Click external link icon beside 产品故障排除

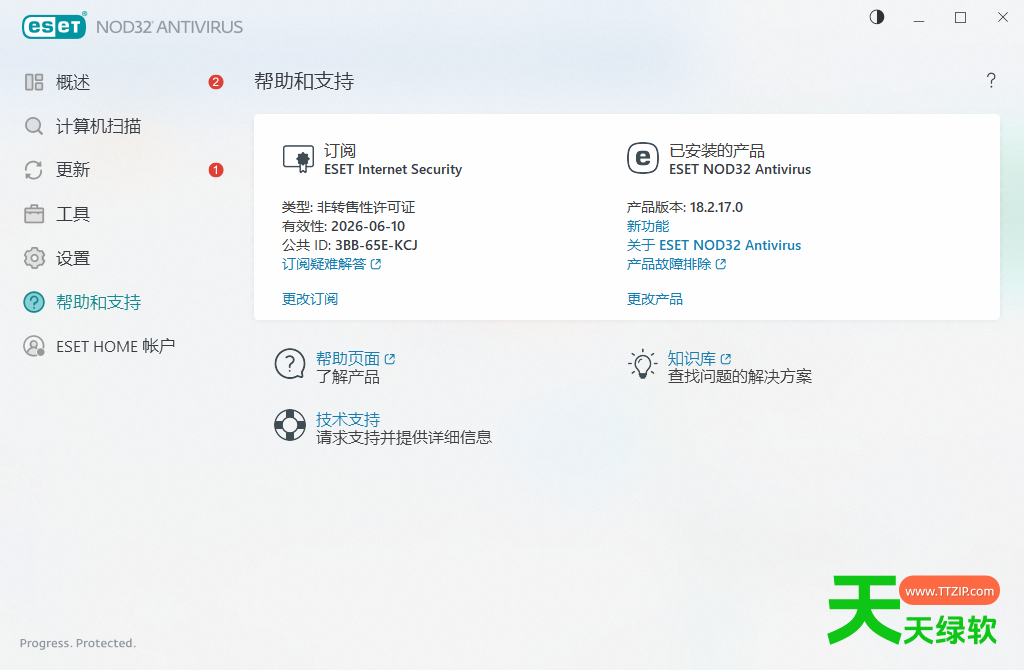[721, 264]
